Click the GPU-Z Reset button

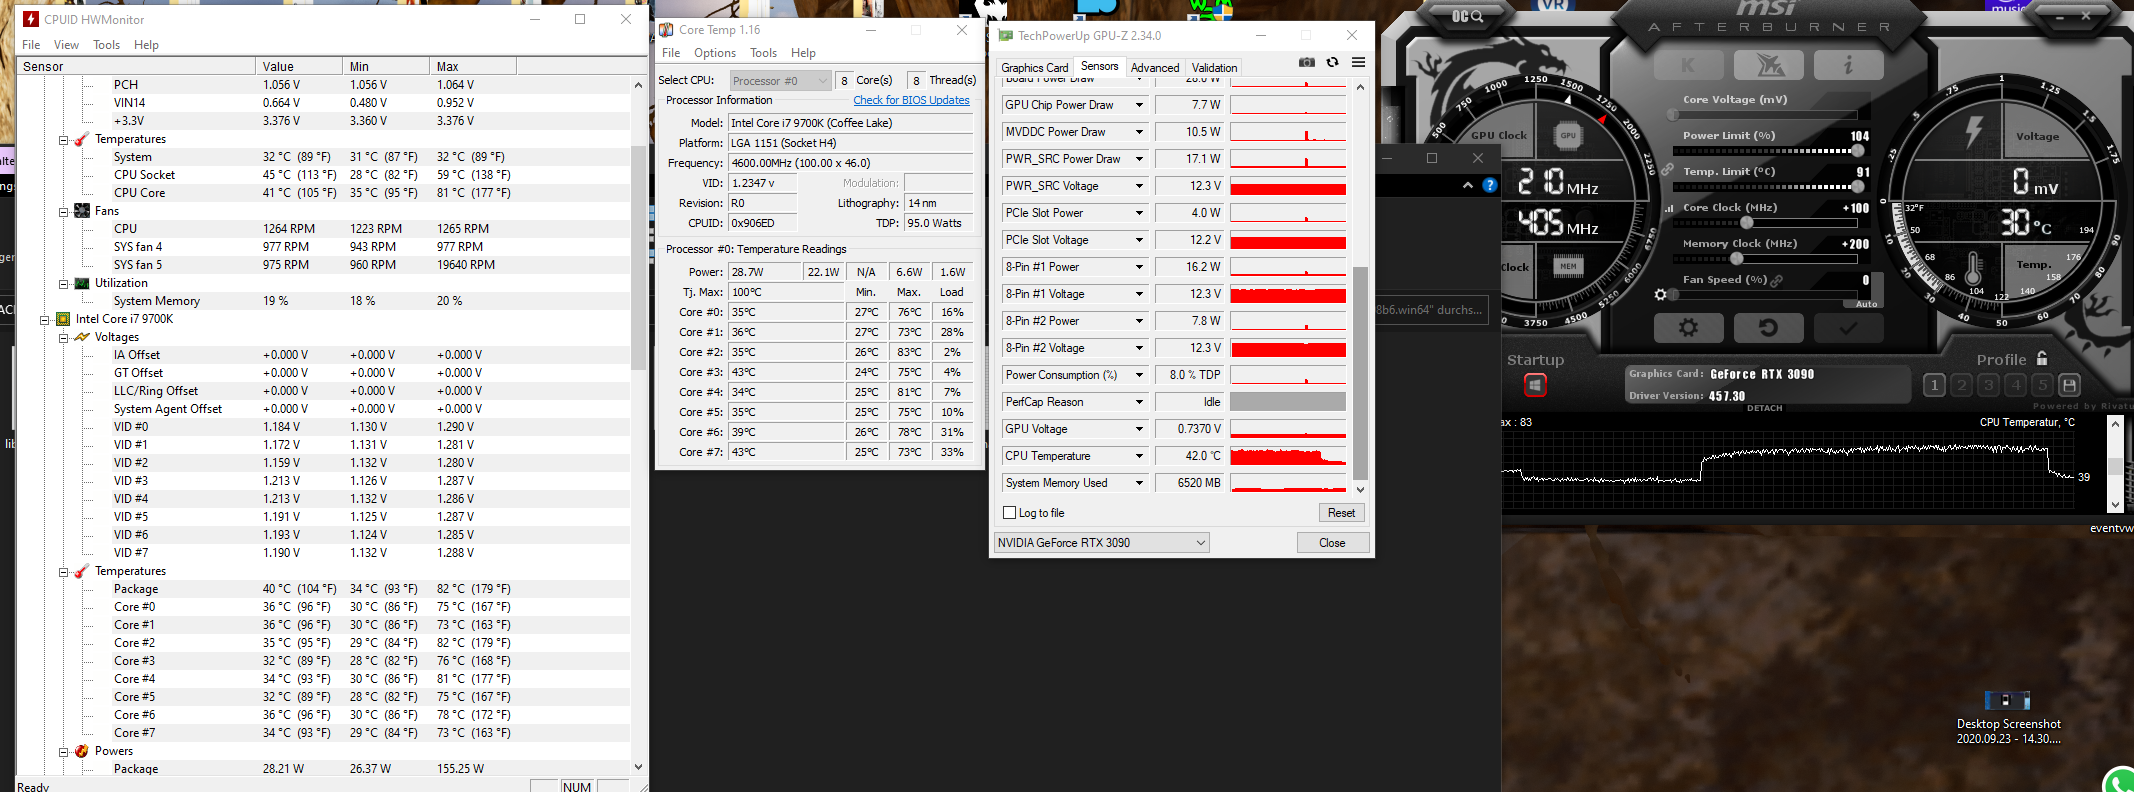tap(1341, 513)
